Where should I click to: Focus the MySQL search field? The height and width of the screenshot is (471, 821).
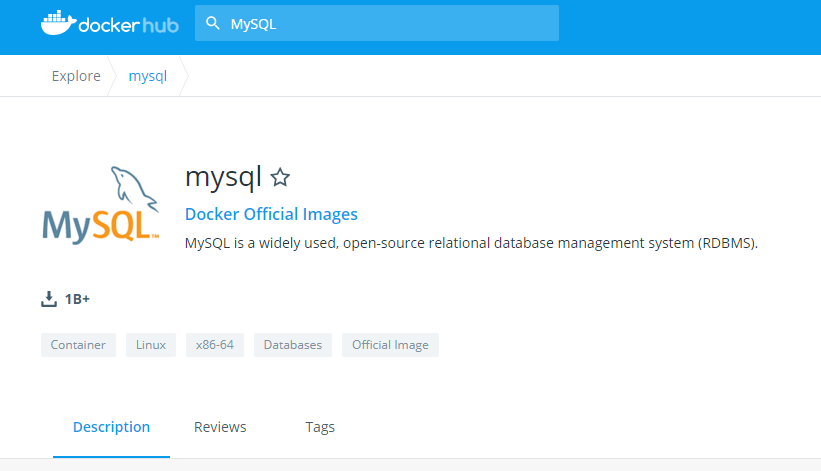pyautogui.click(x=390, y=23)
